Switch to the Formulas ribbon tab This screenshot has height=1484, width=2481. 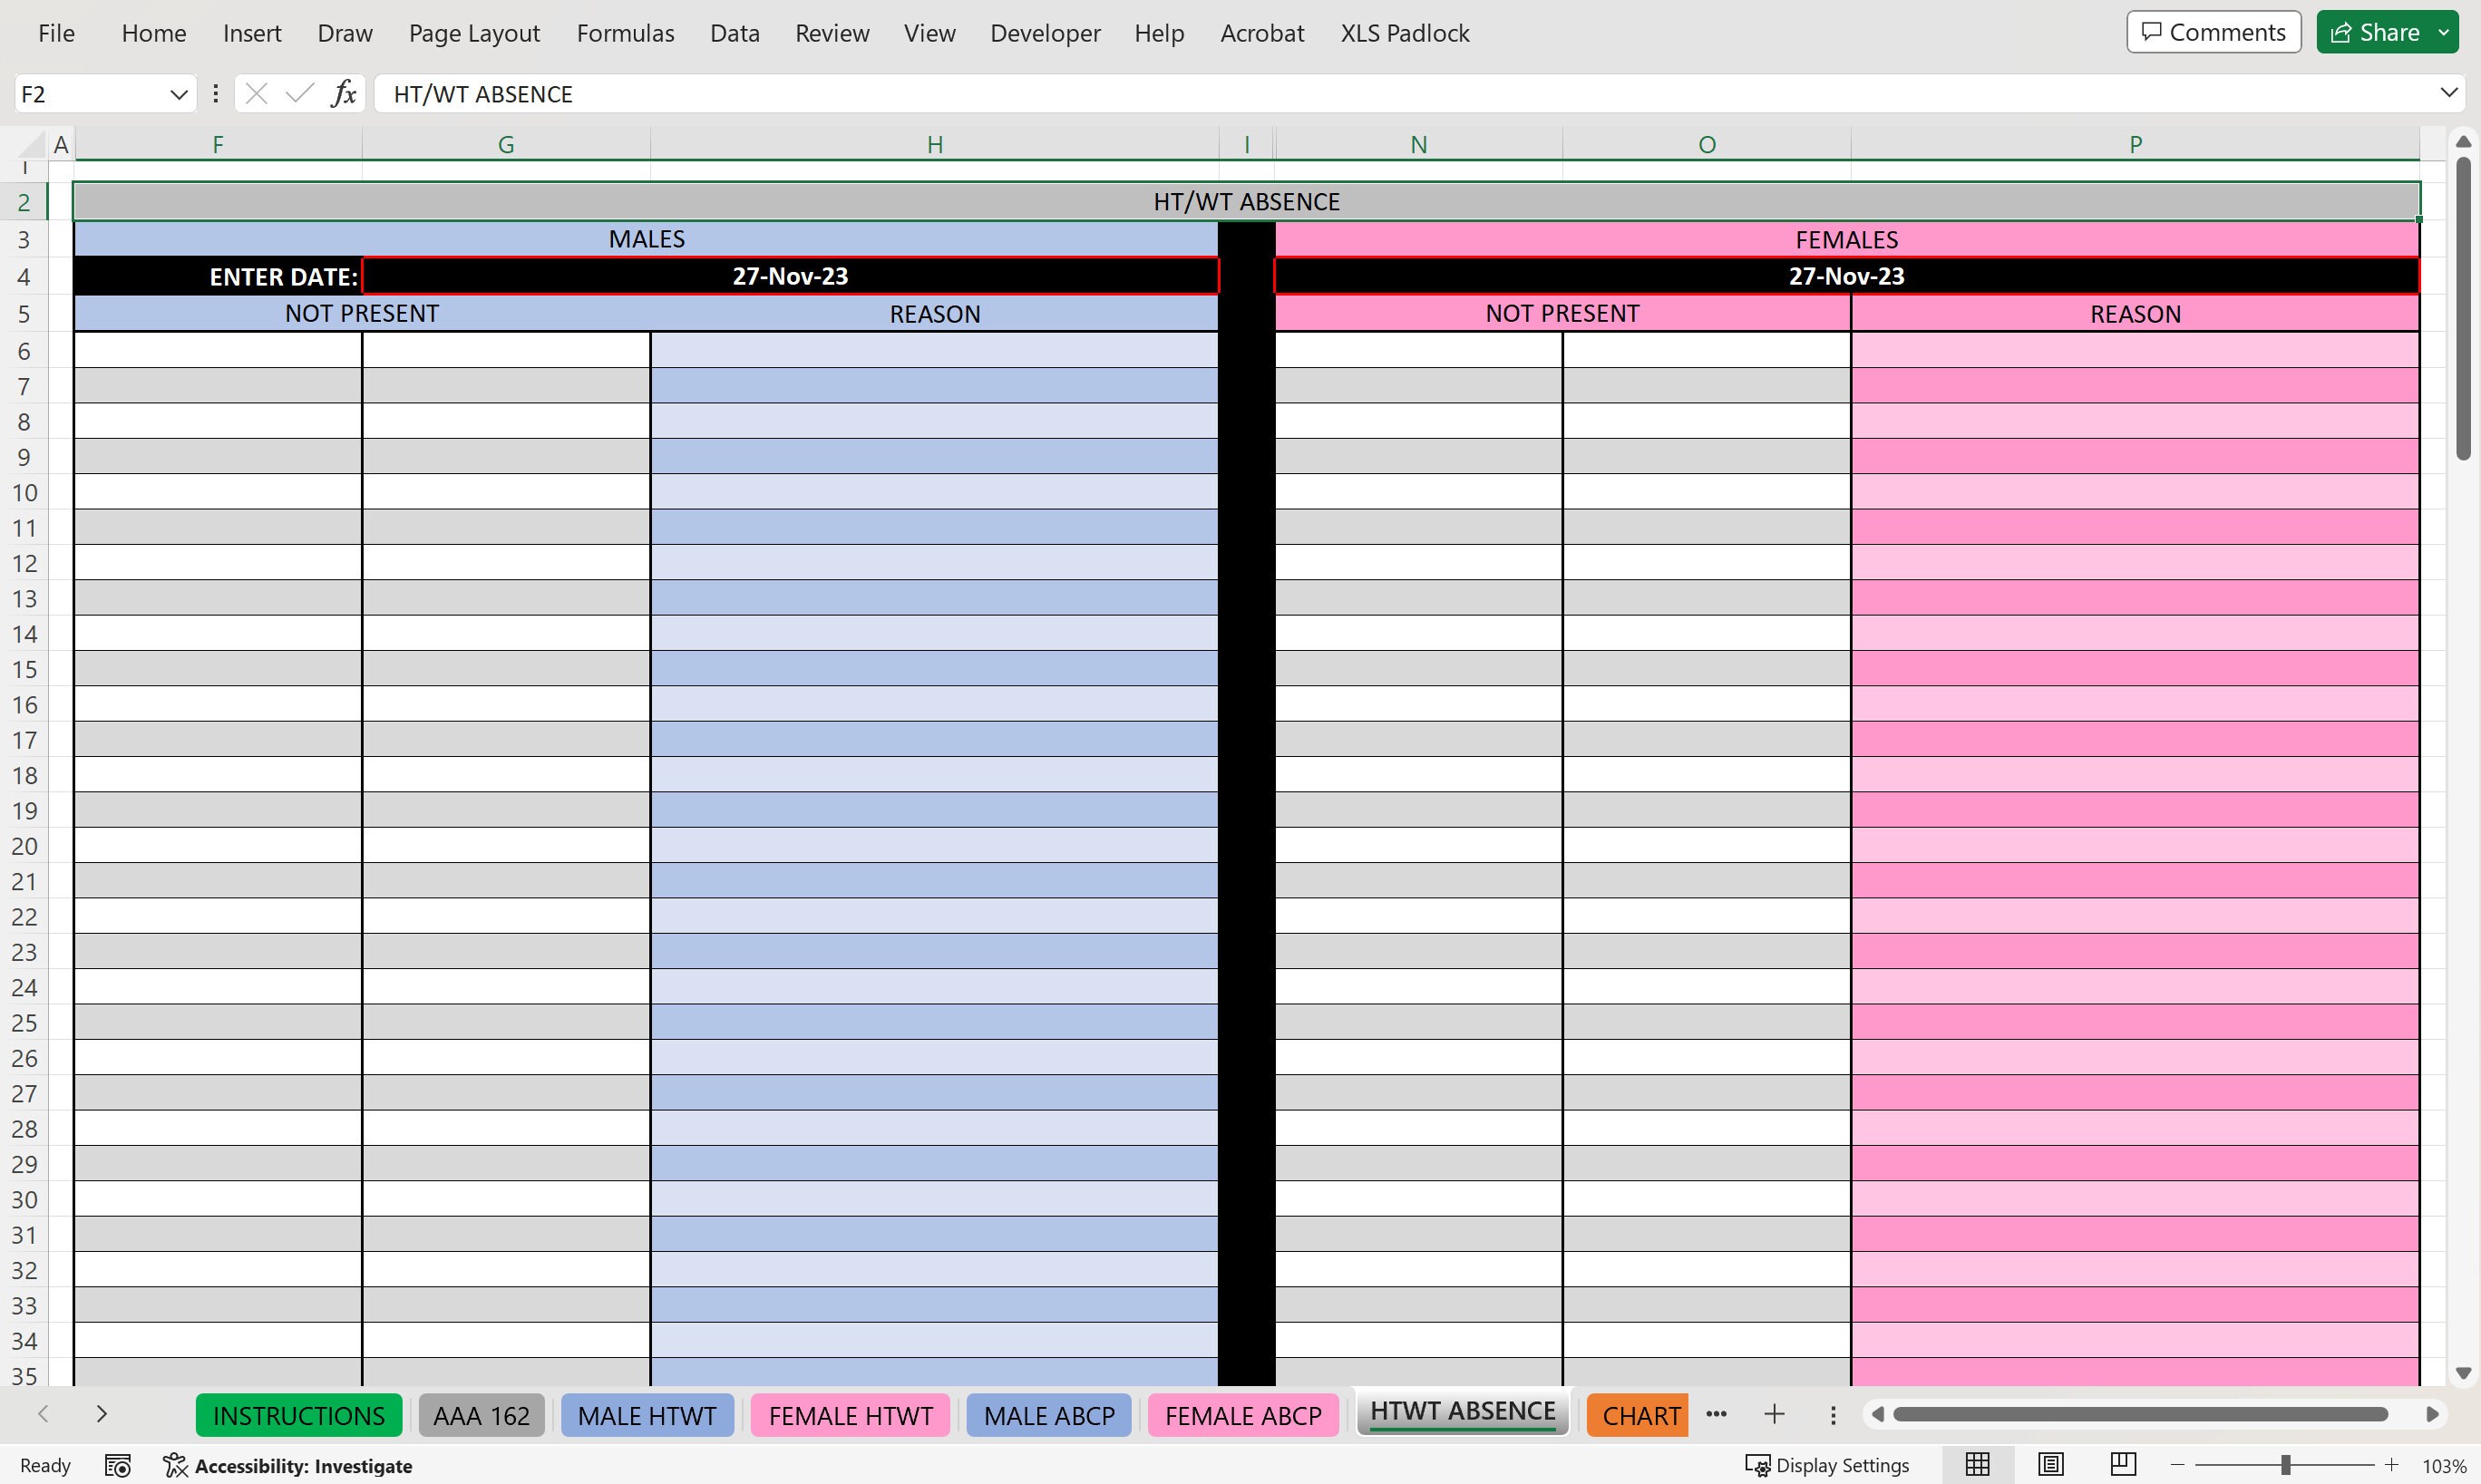pos(625,32)
